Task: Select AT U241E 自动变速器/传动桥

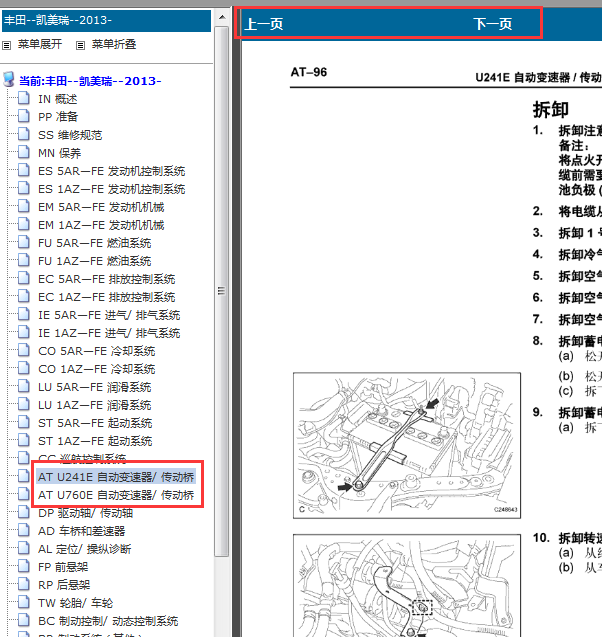Action: (116, 477)
